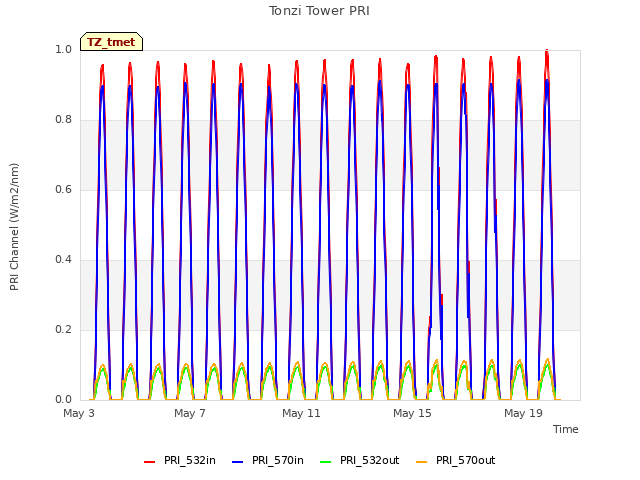This screenshot has height=480, width=640.
Task: Click the 0.4 y-axis tick label
Action: (63, 260)
